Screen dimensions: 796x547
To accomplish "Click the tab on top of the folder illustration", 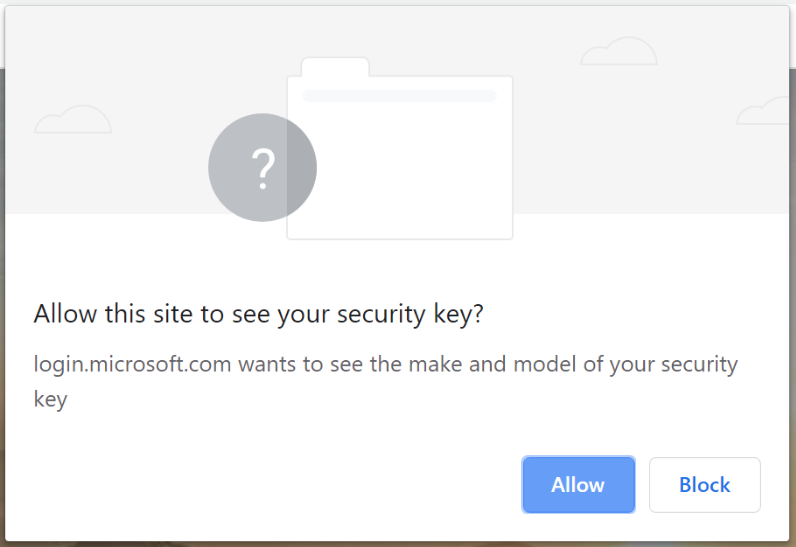I will pos(335,67).
